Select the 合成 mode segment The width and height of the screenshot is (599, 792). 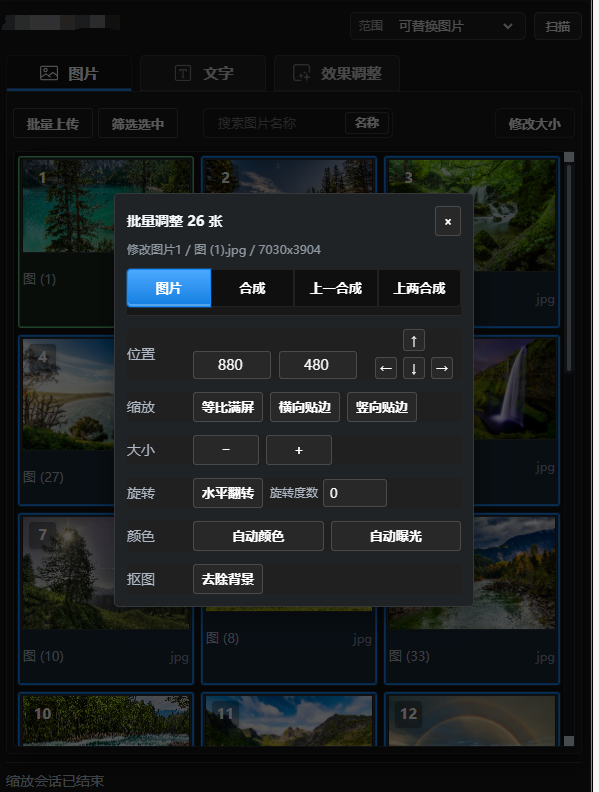(x=252, y=288)
